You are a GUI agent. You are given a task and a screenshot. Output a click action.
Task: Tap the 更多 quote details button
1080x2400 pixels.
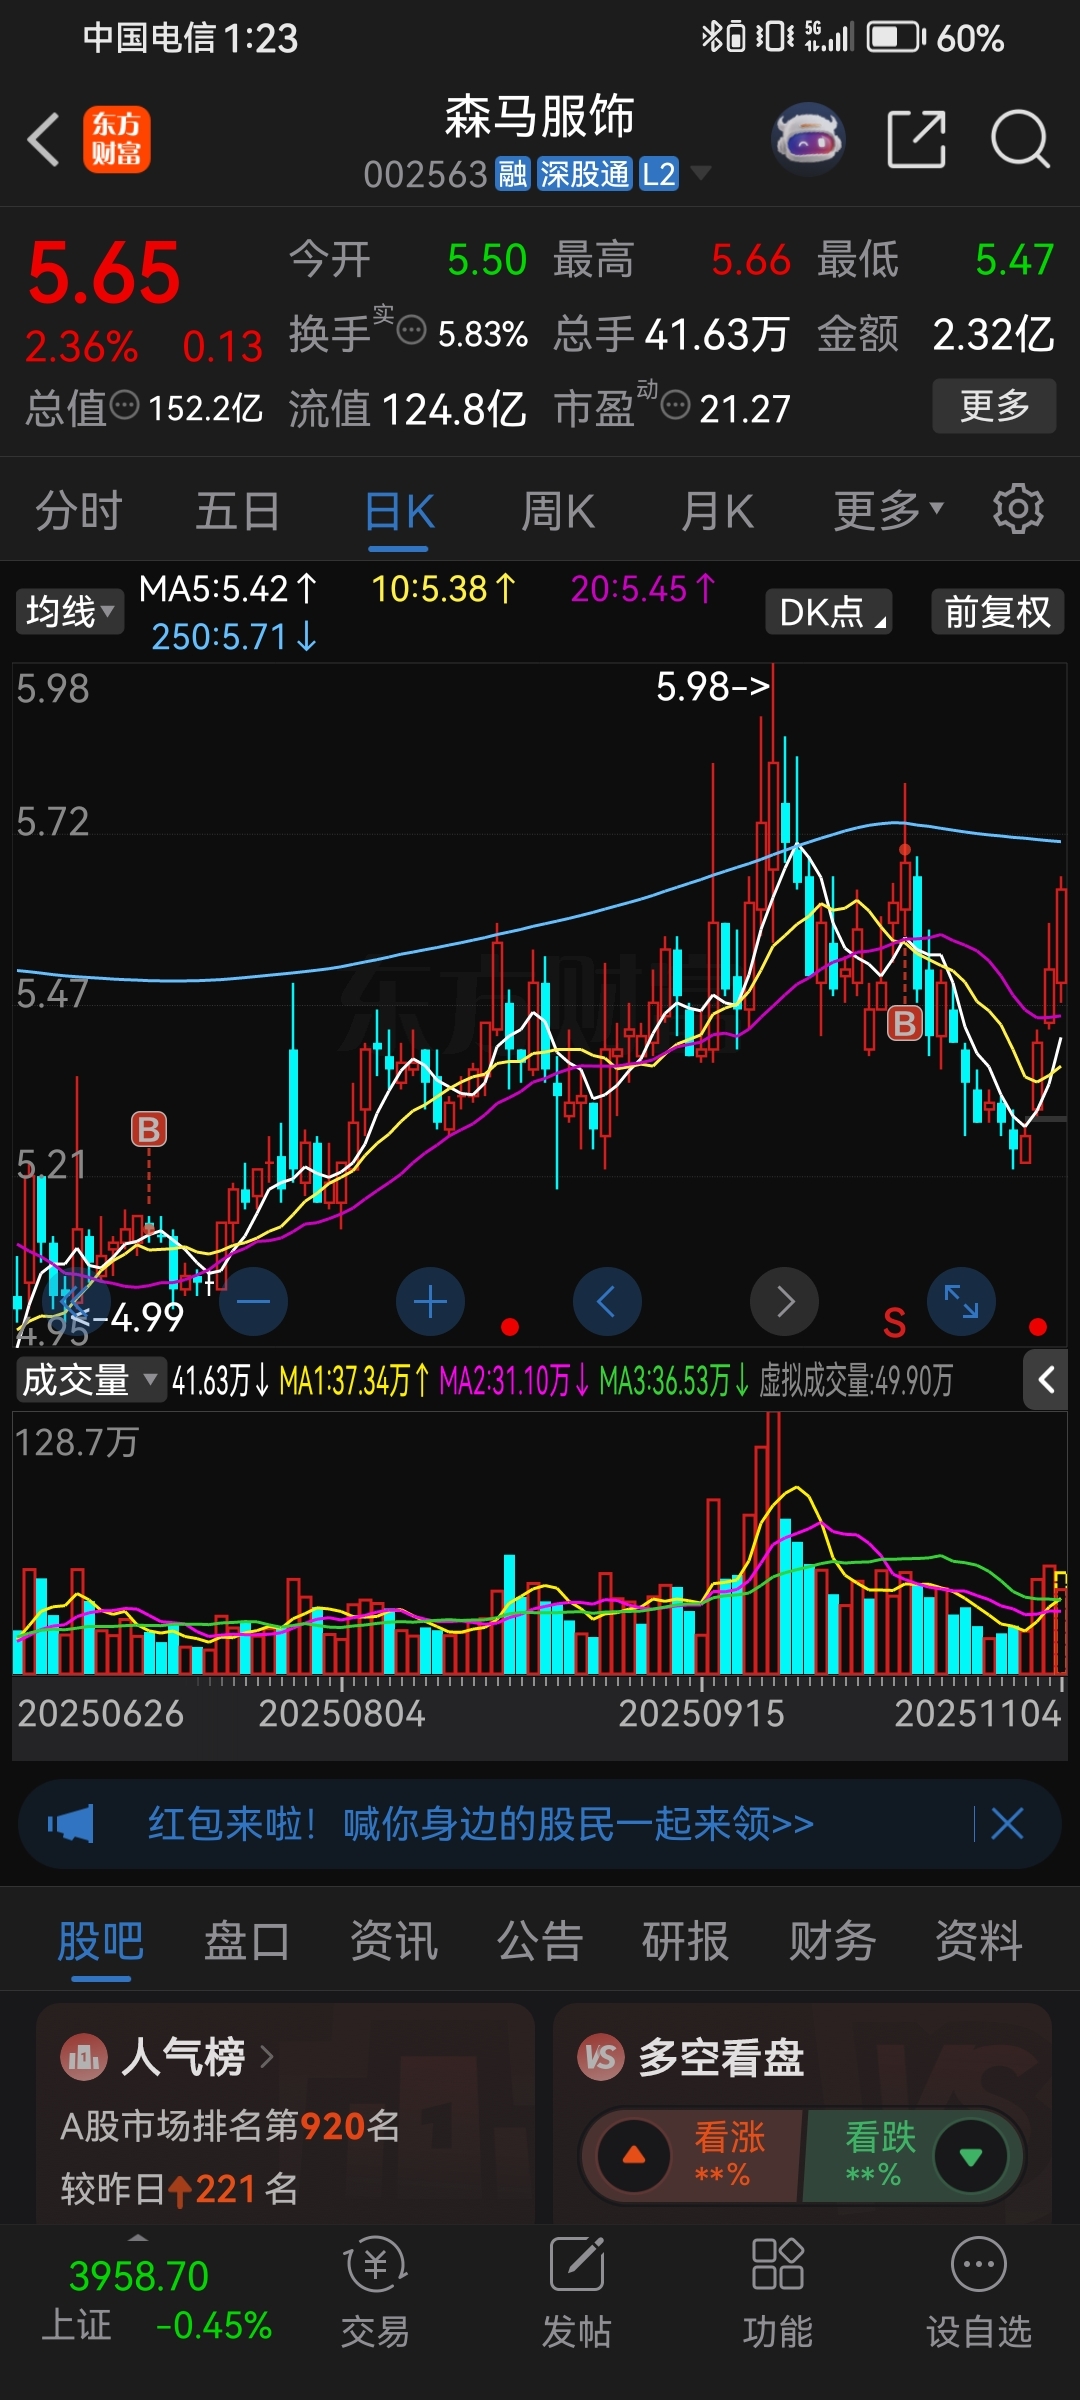pyautogui.click(x=994, y=406)
